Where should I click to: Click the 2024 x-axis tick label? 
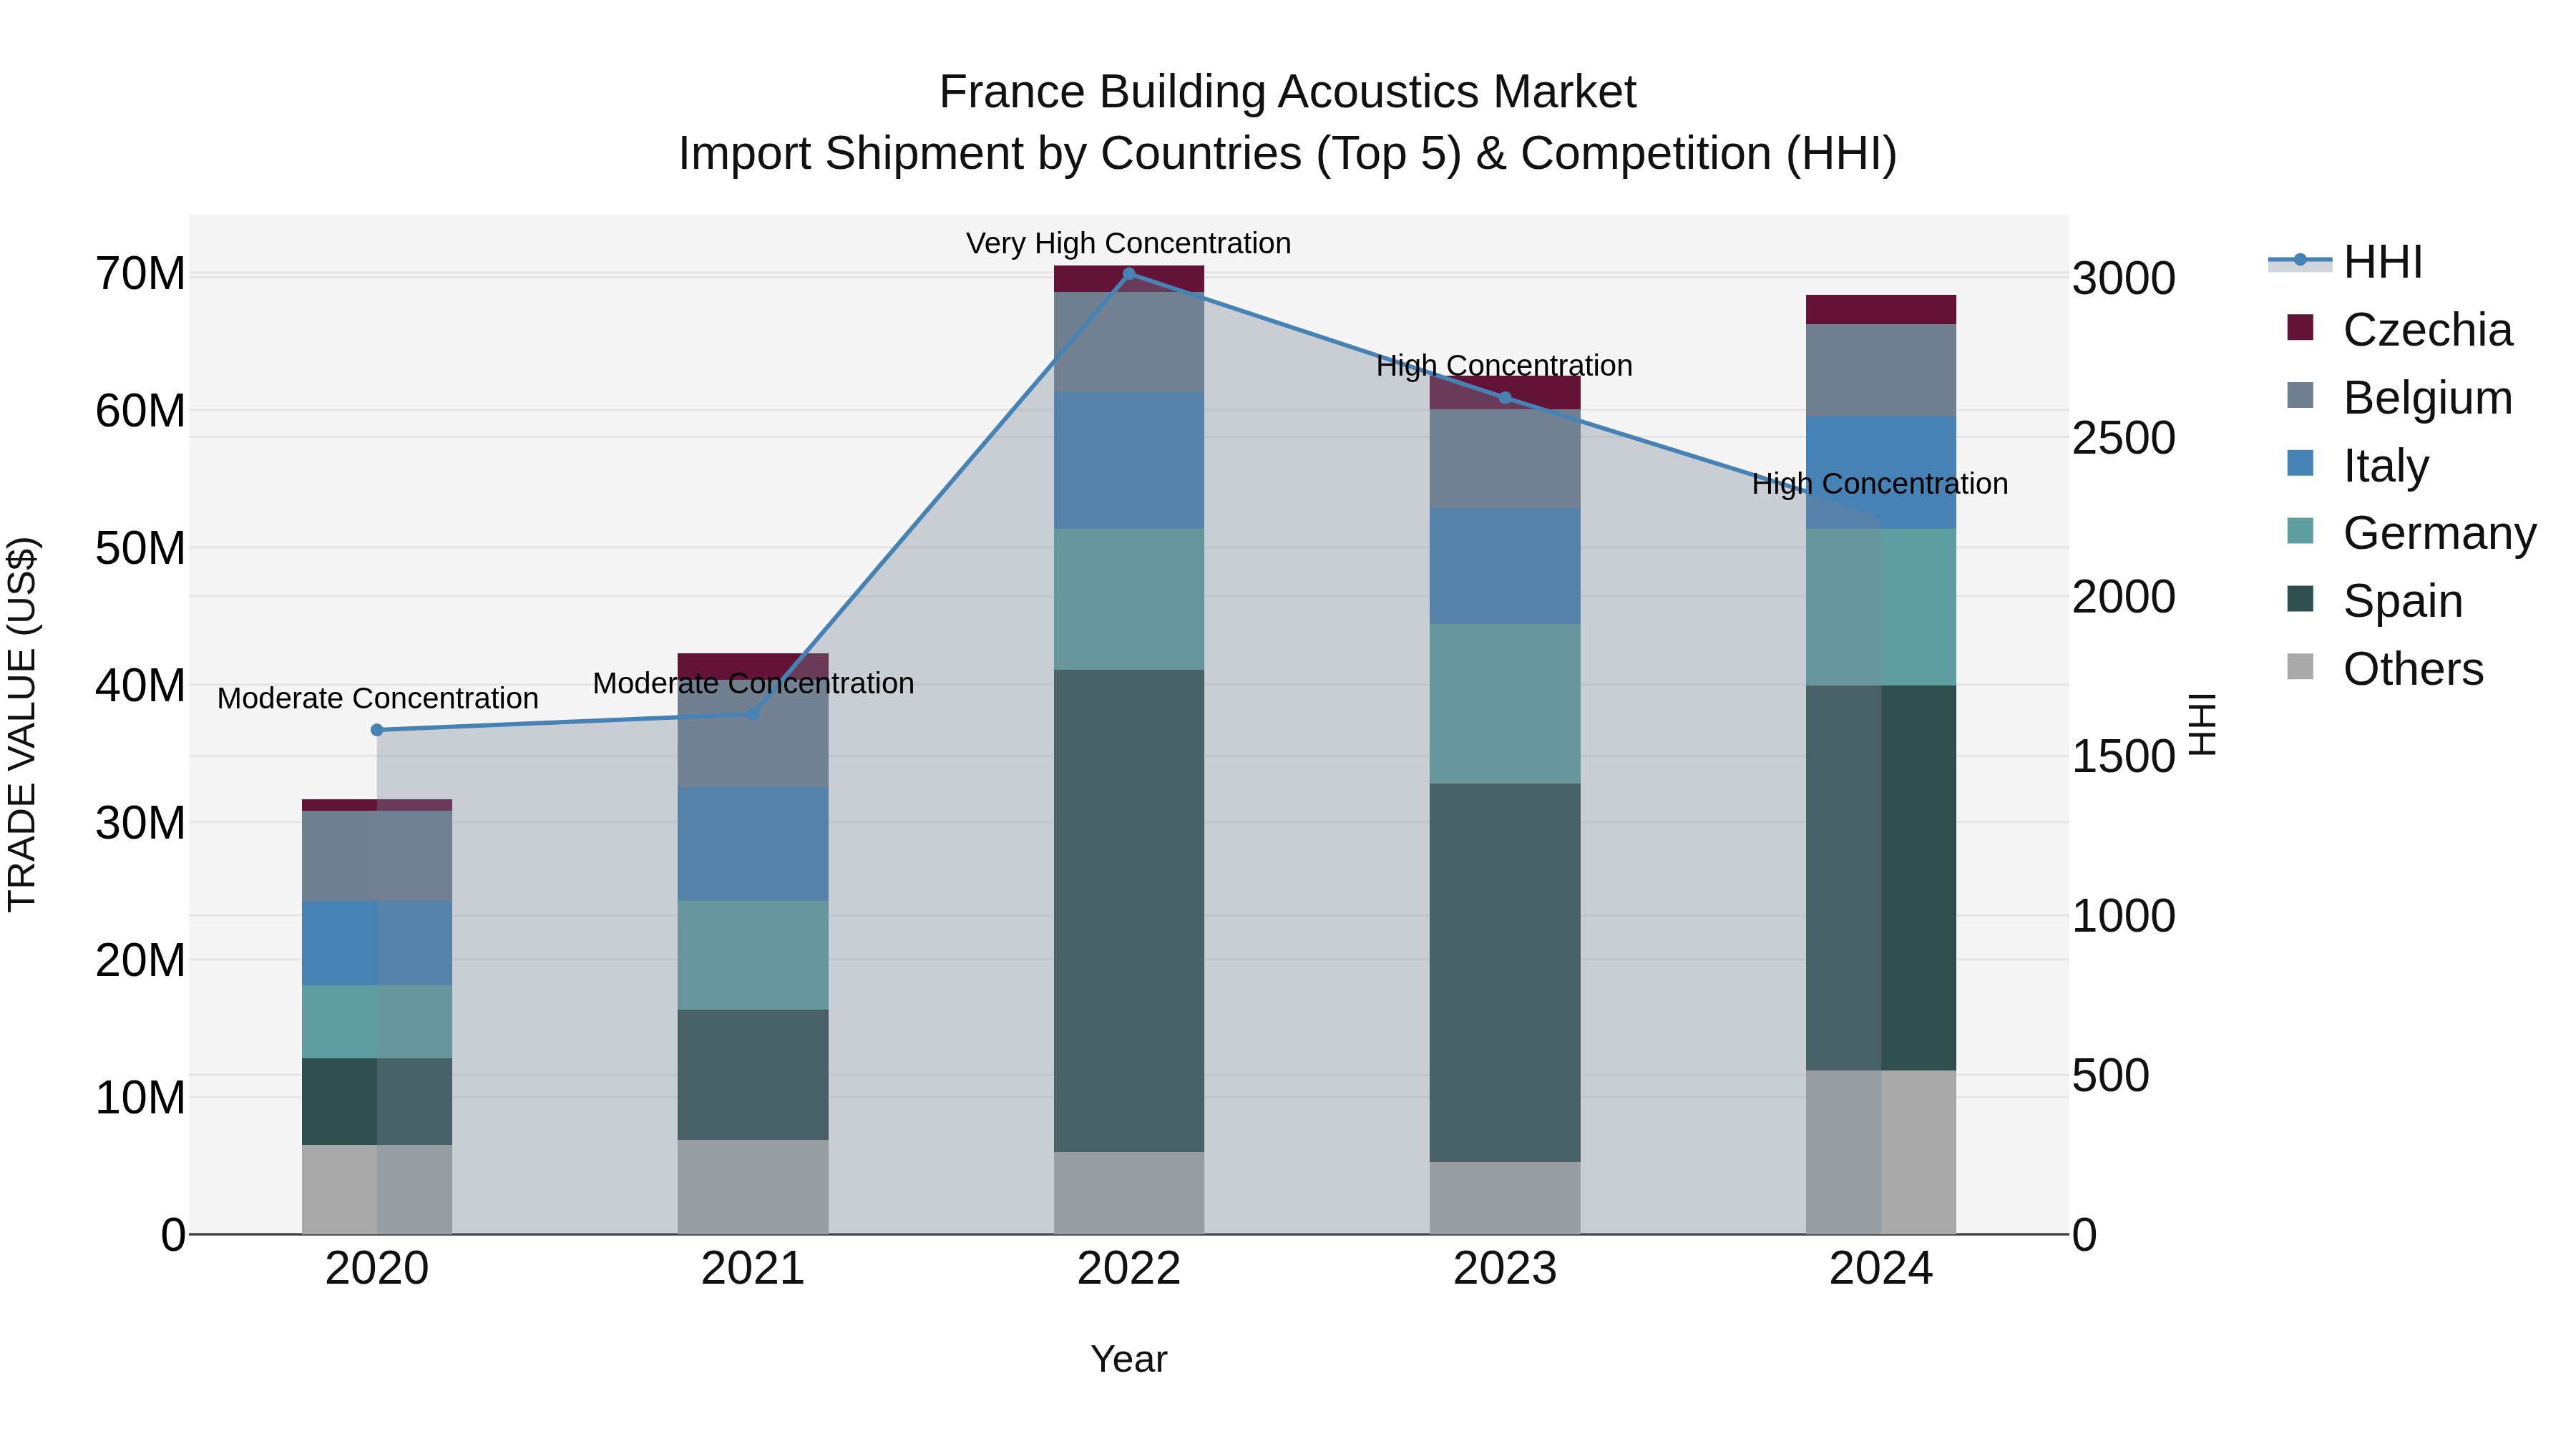coord(1881,1269)
